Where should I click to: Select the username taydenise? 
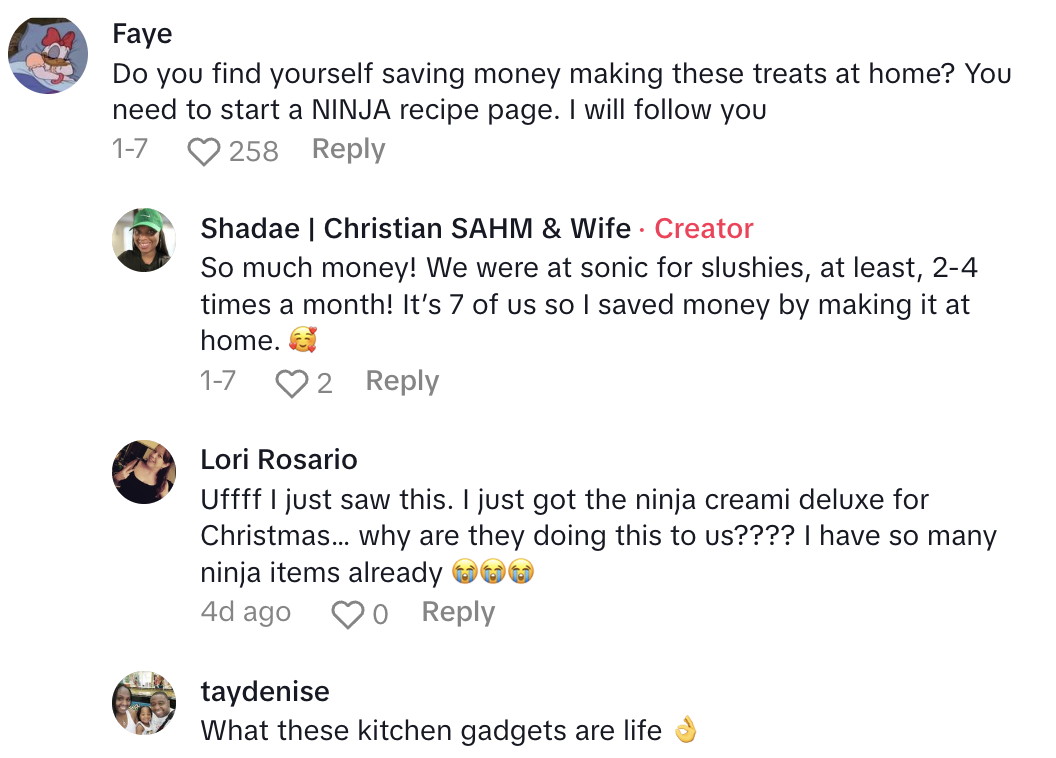click(x=264, y=691)
